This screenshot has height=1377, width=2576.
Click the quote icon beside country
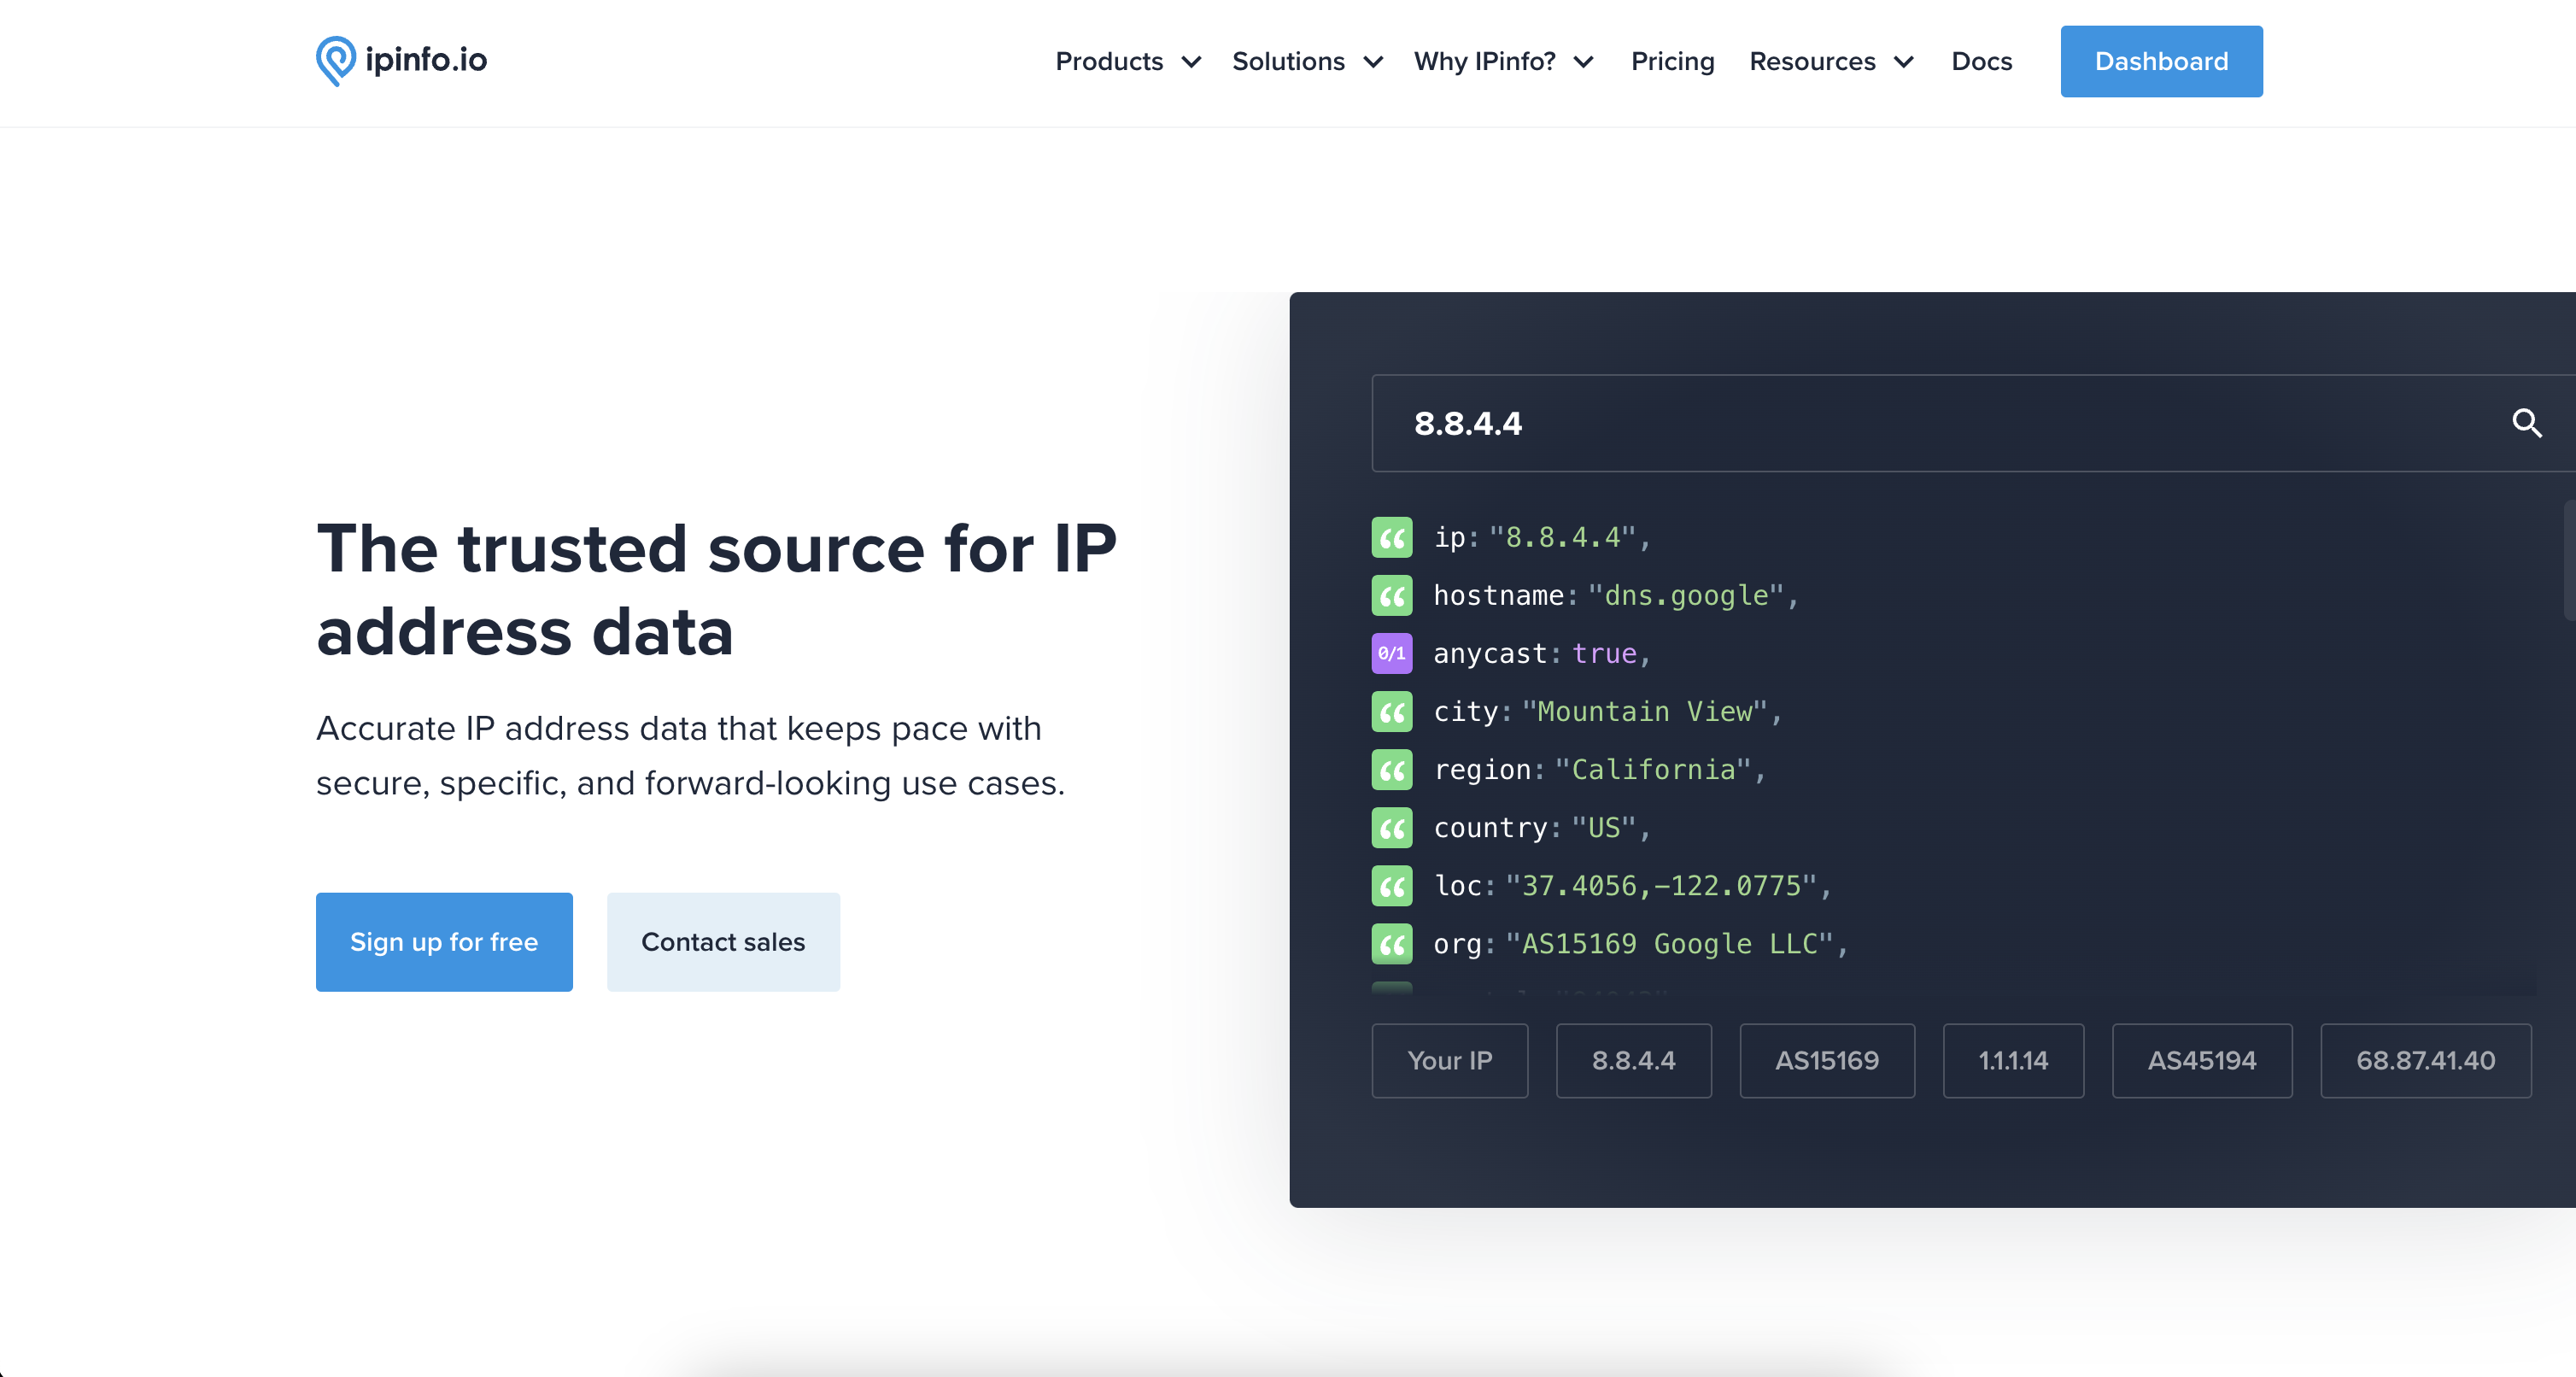pos(1391,827)
